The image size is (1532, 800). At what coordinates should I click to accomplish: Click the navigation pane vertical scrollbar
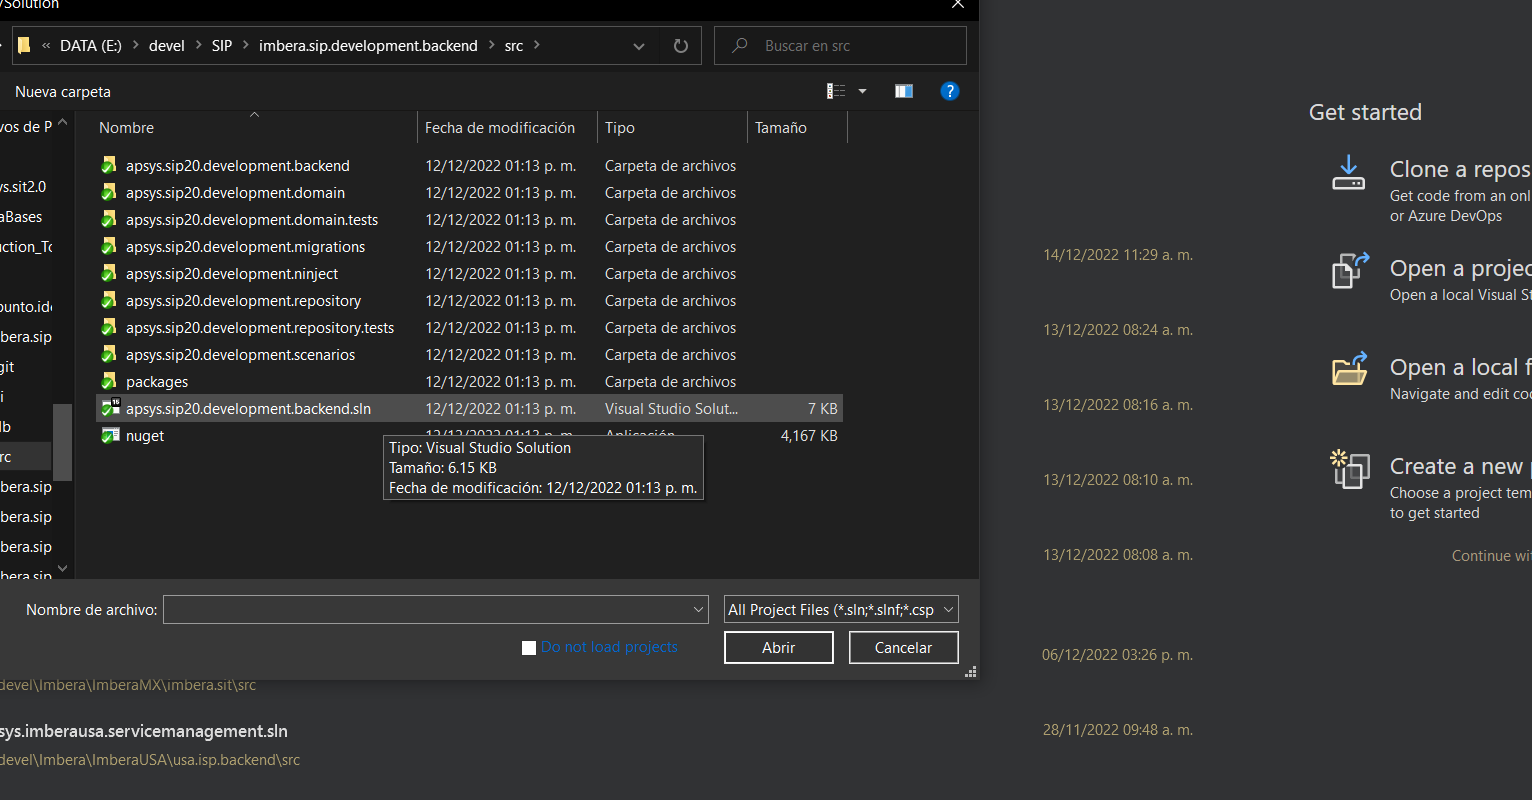coord(62,440)
